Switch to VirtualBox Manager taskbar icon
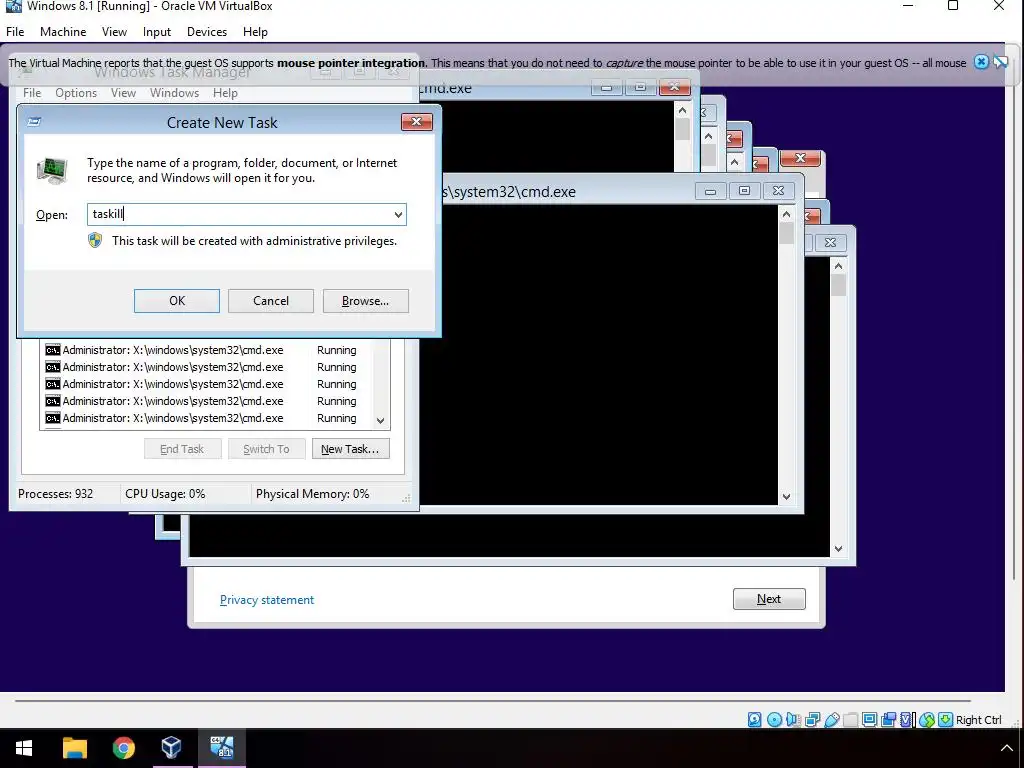The height and width of the screenshot is (768, 1024). tap(172, 748)
